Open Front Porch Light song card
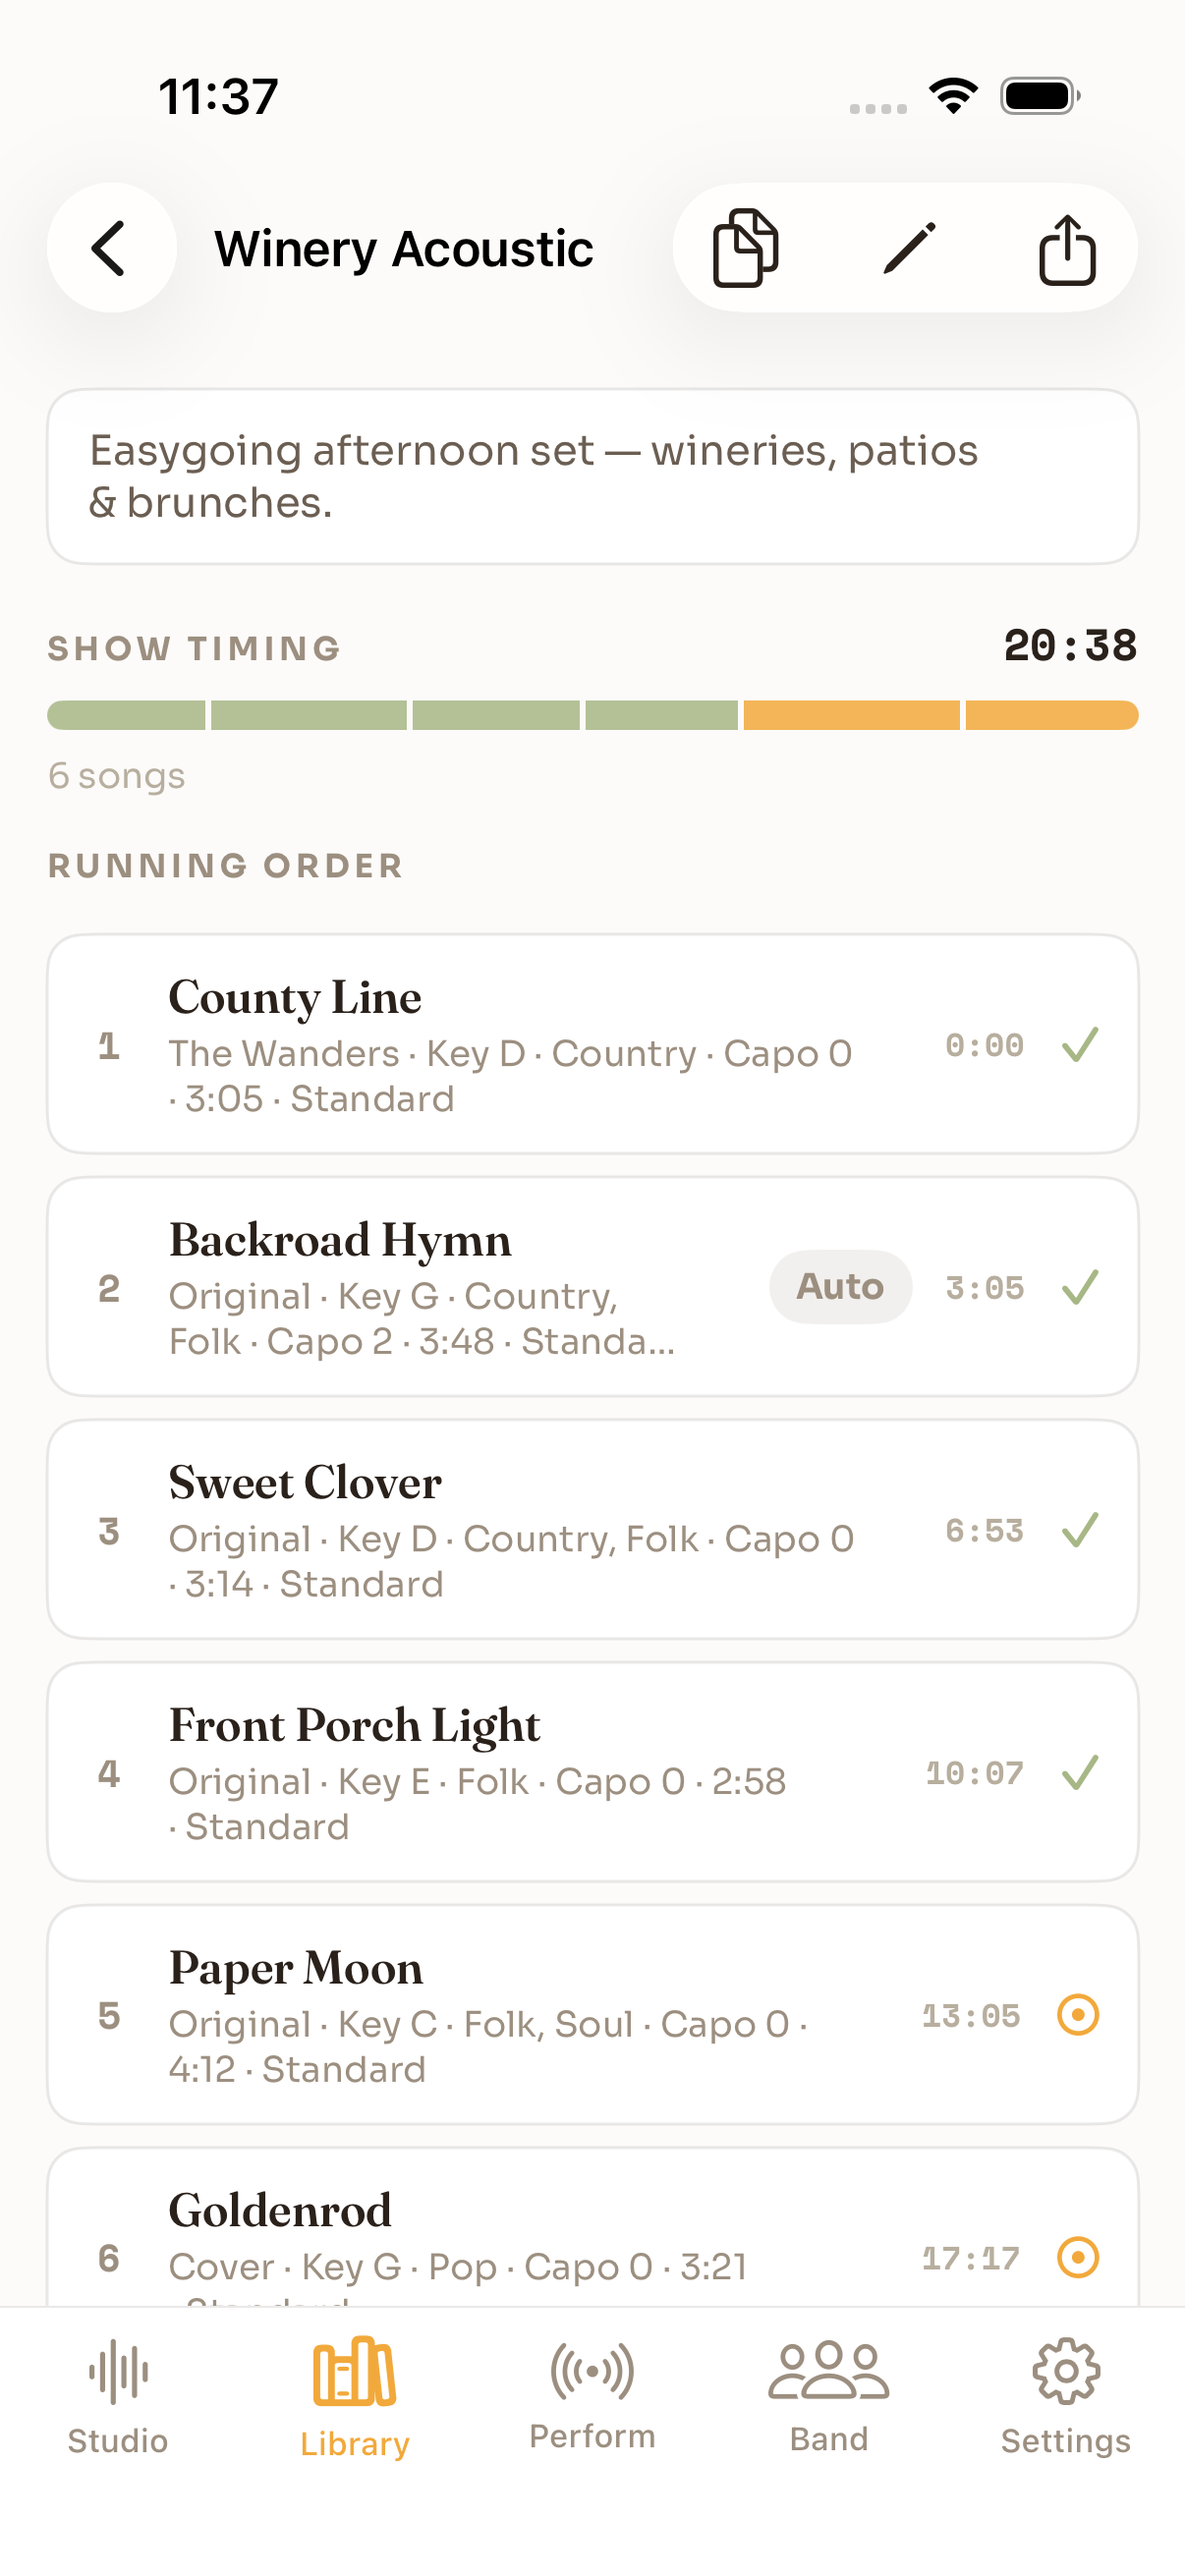This screenshot has height=2576, width=1185. (592, 1772)
